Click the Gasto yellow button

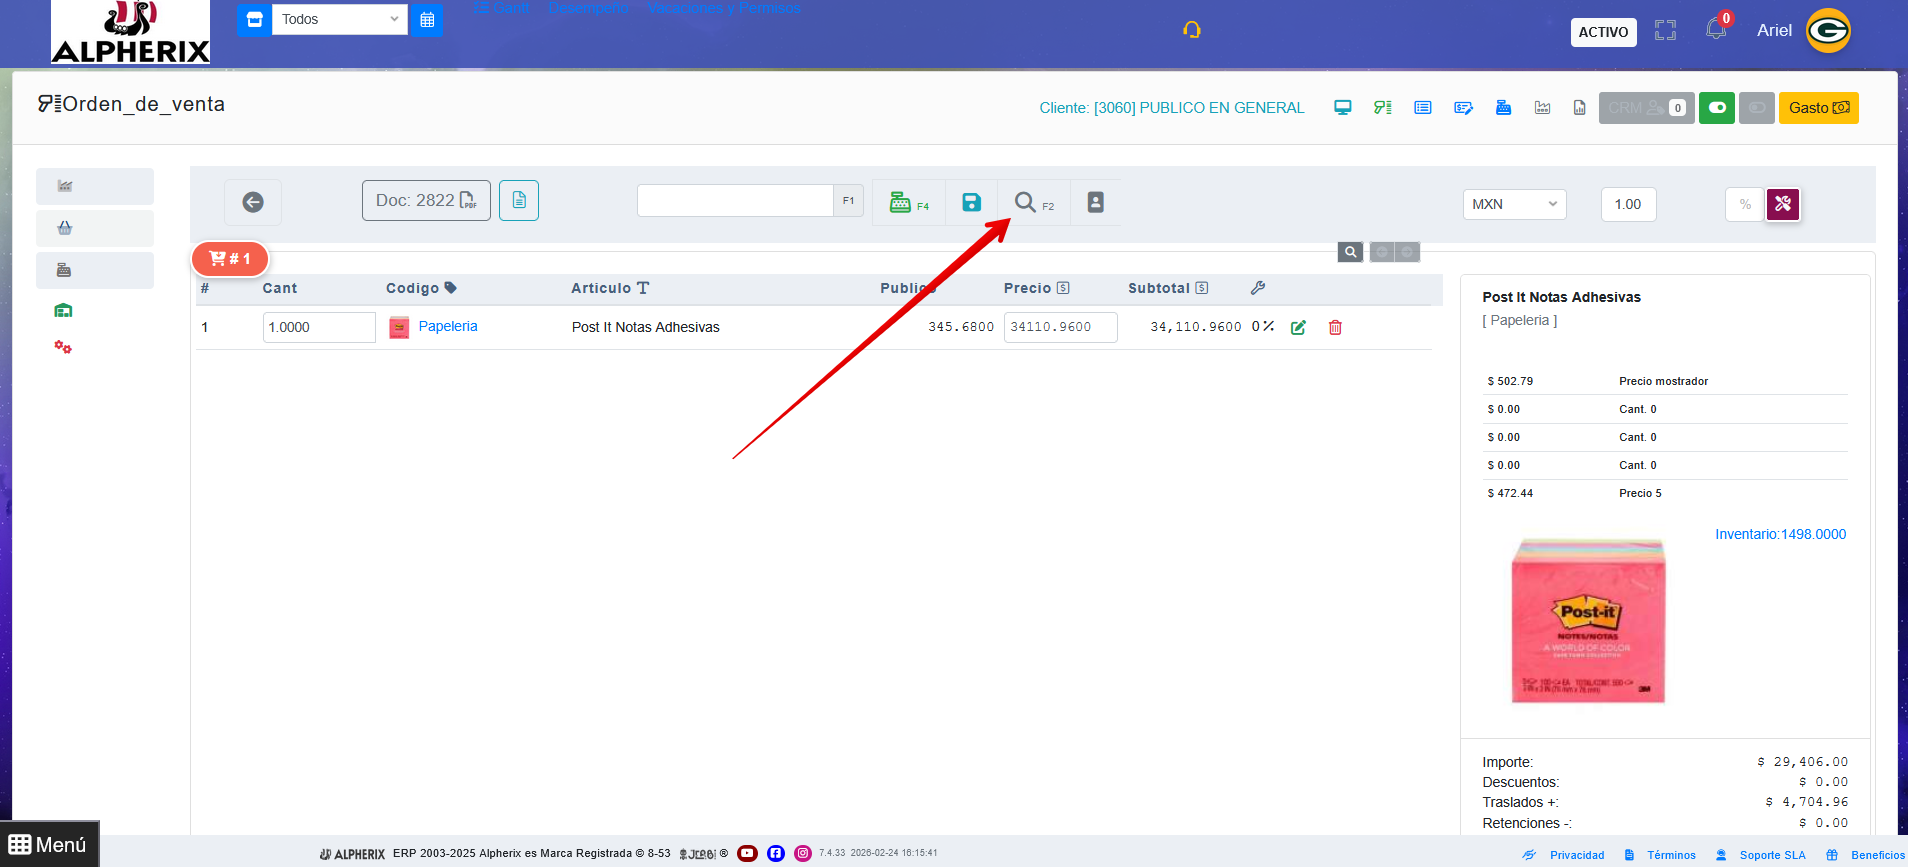(1818, 108)
